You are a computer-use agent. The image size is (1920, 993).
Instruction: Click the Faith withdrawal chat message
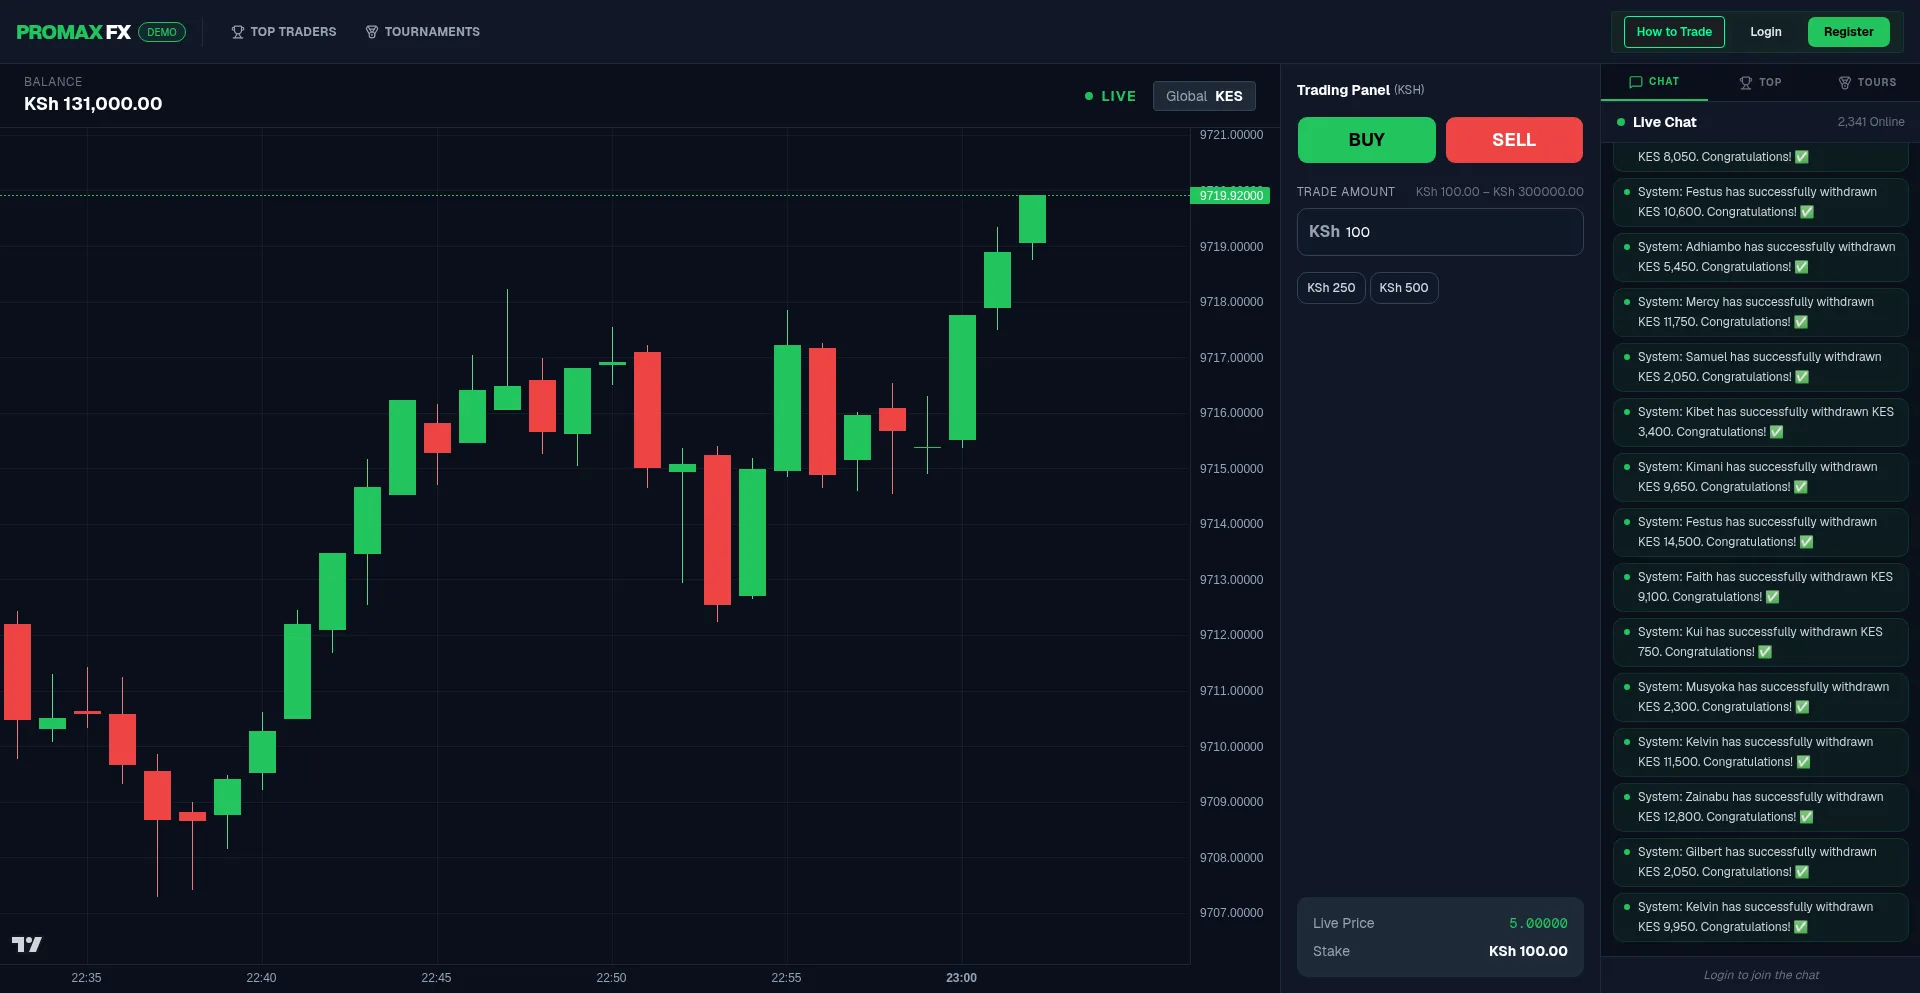[x=1760, y=587]
